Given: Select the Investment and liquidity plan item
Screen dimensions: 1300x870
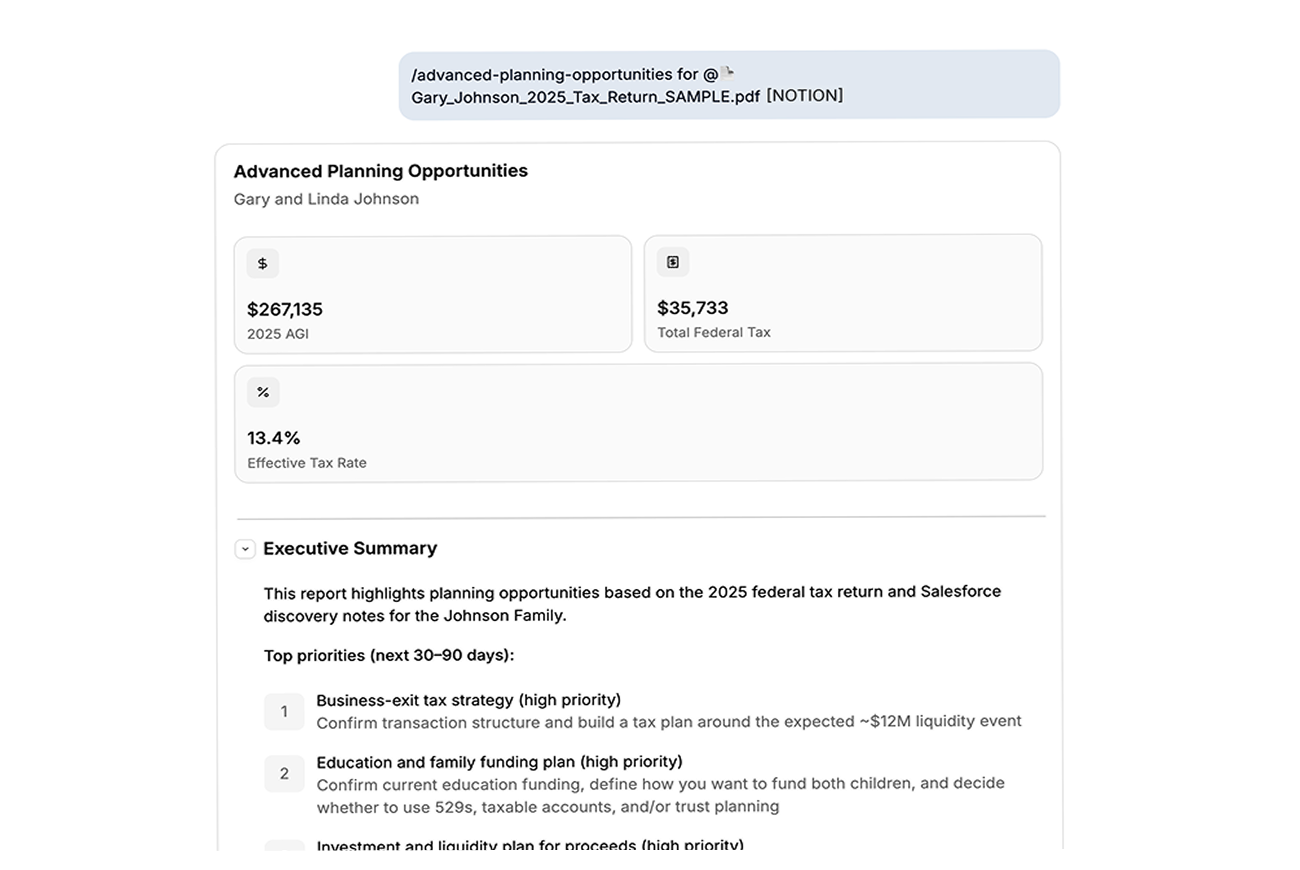Looking at the screenshot, I should click(530, 846).
